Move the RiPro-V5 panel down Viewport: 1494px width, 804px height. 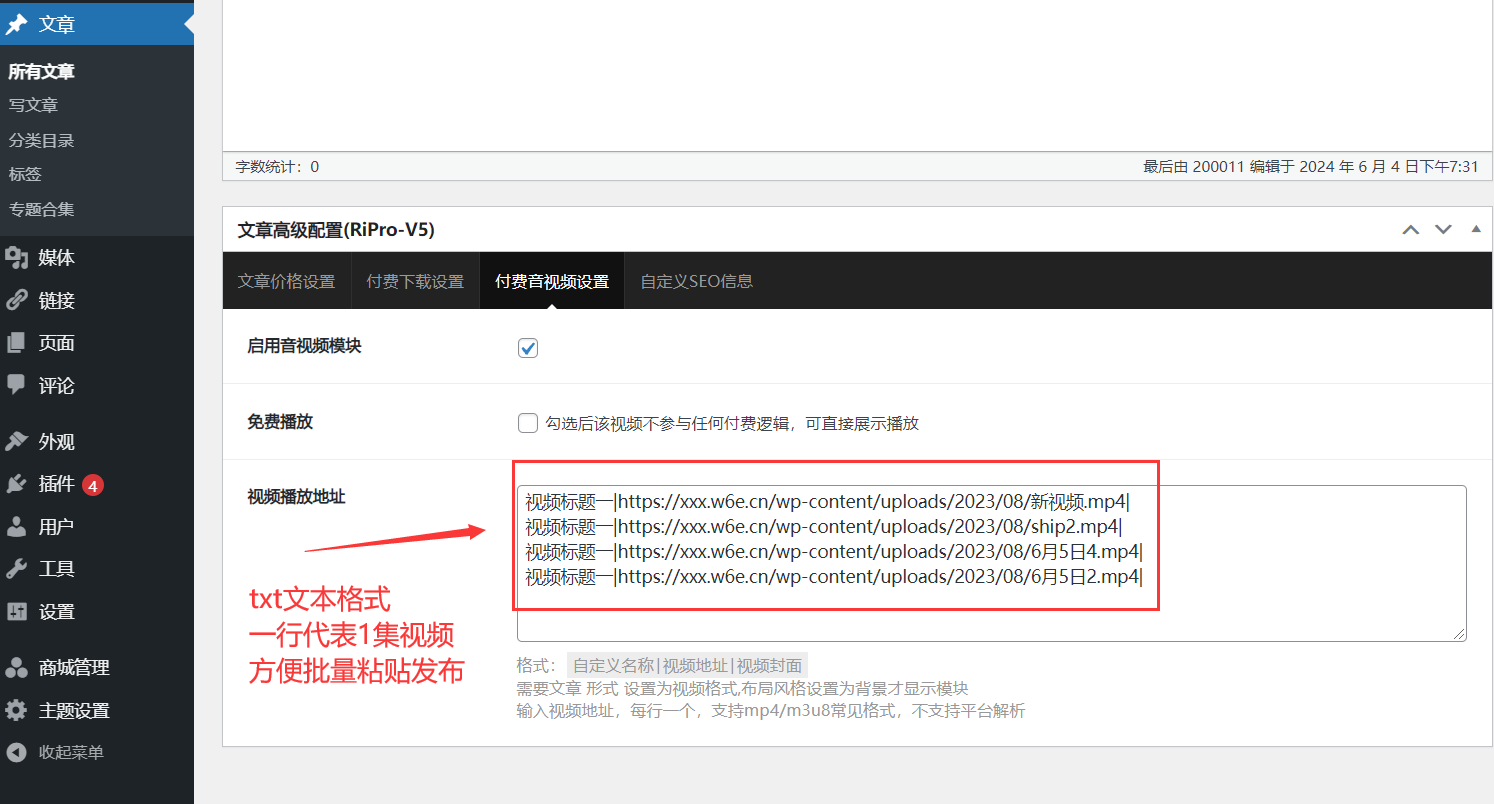tap(1443, 230)
